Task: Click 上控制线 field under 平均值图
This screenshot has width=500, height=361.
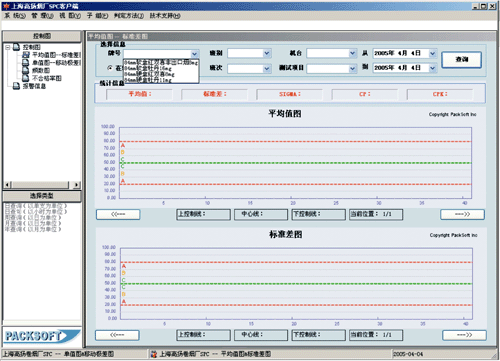Action: click(x=203, y=214)
